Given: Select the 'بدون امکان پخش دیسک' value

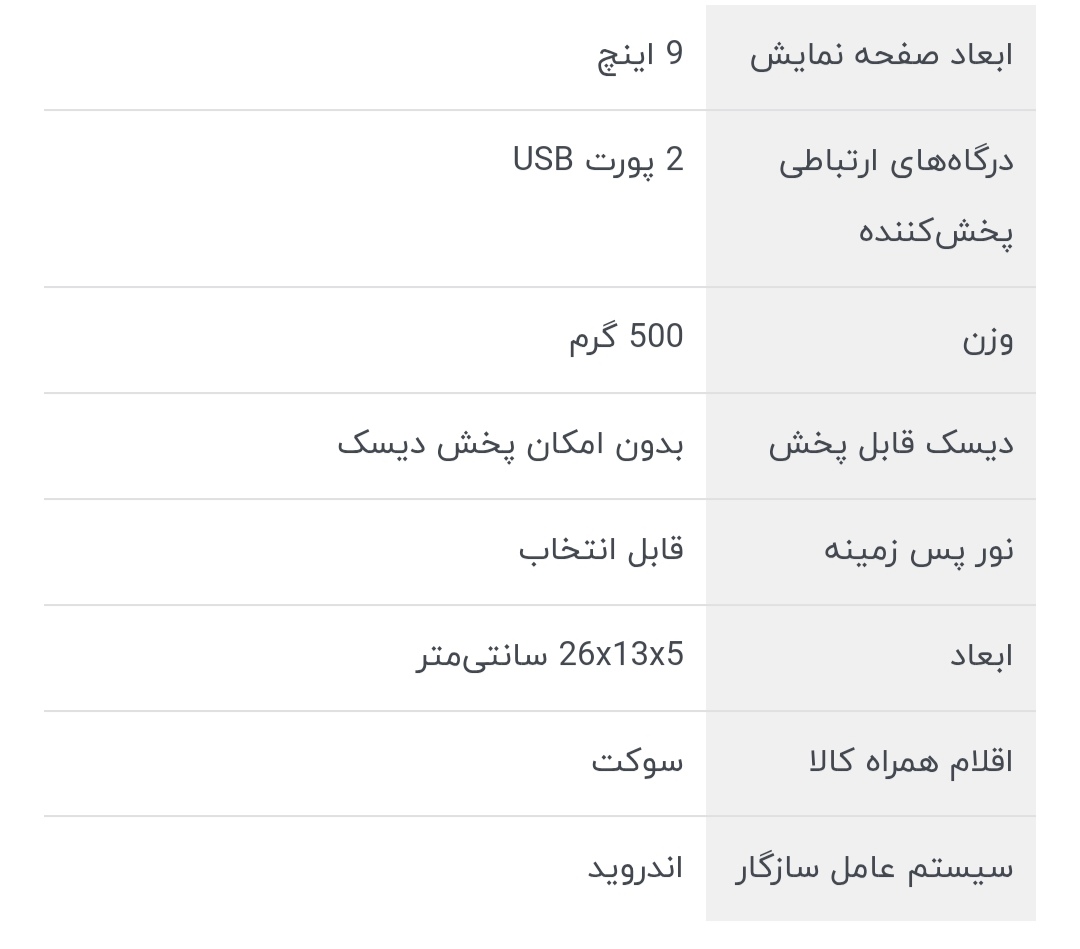Looking at the screenshot, I should pos(510,443).
